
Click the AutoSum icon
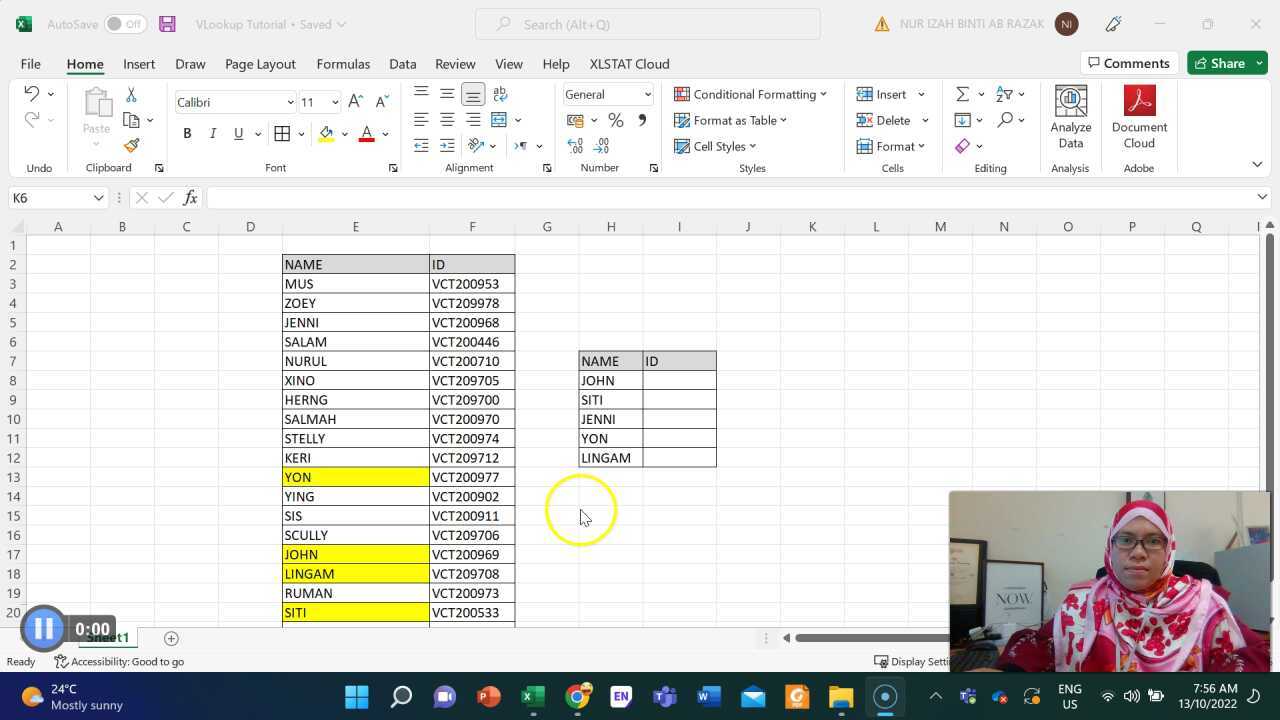(x=961, y=94)
